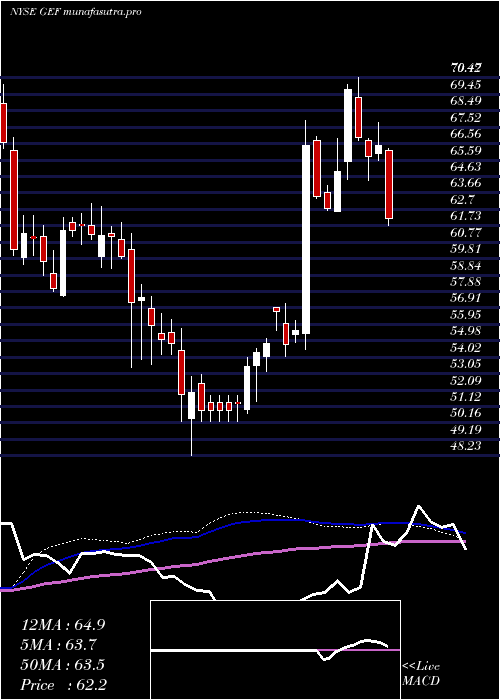
Task: Click the 66.56 price axis label
Action: tap(466, 134)
